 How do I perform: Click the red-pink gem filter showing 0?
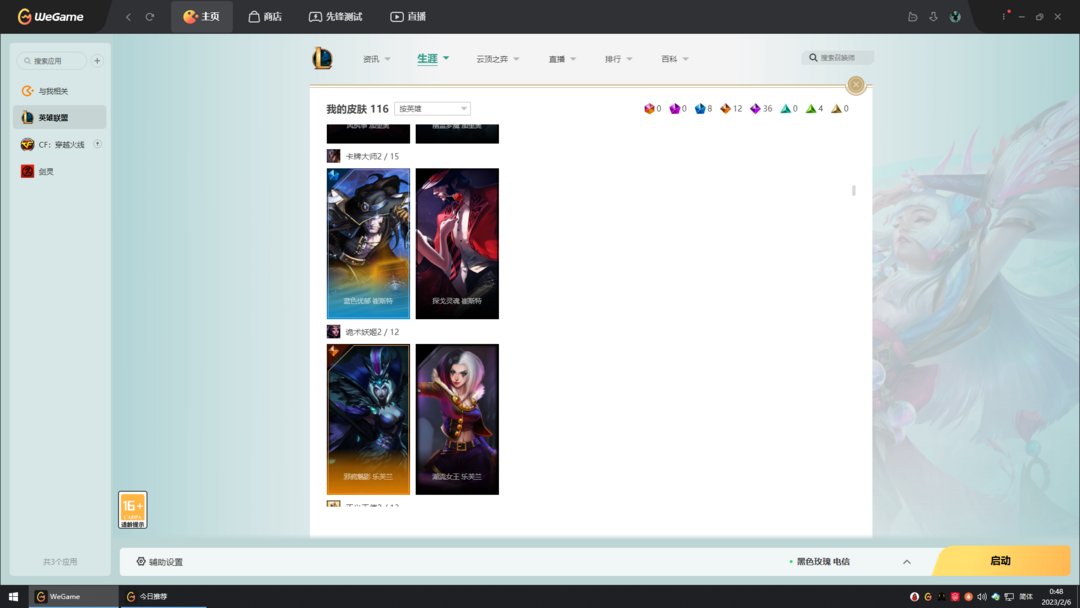tap(652, 109)
